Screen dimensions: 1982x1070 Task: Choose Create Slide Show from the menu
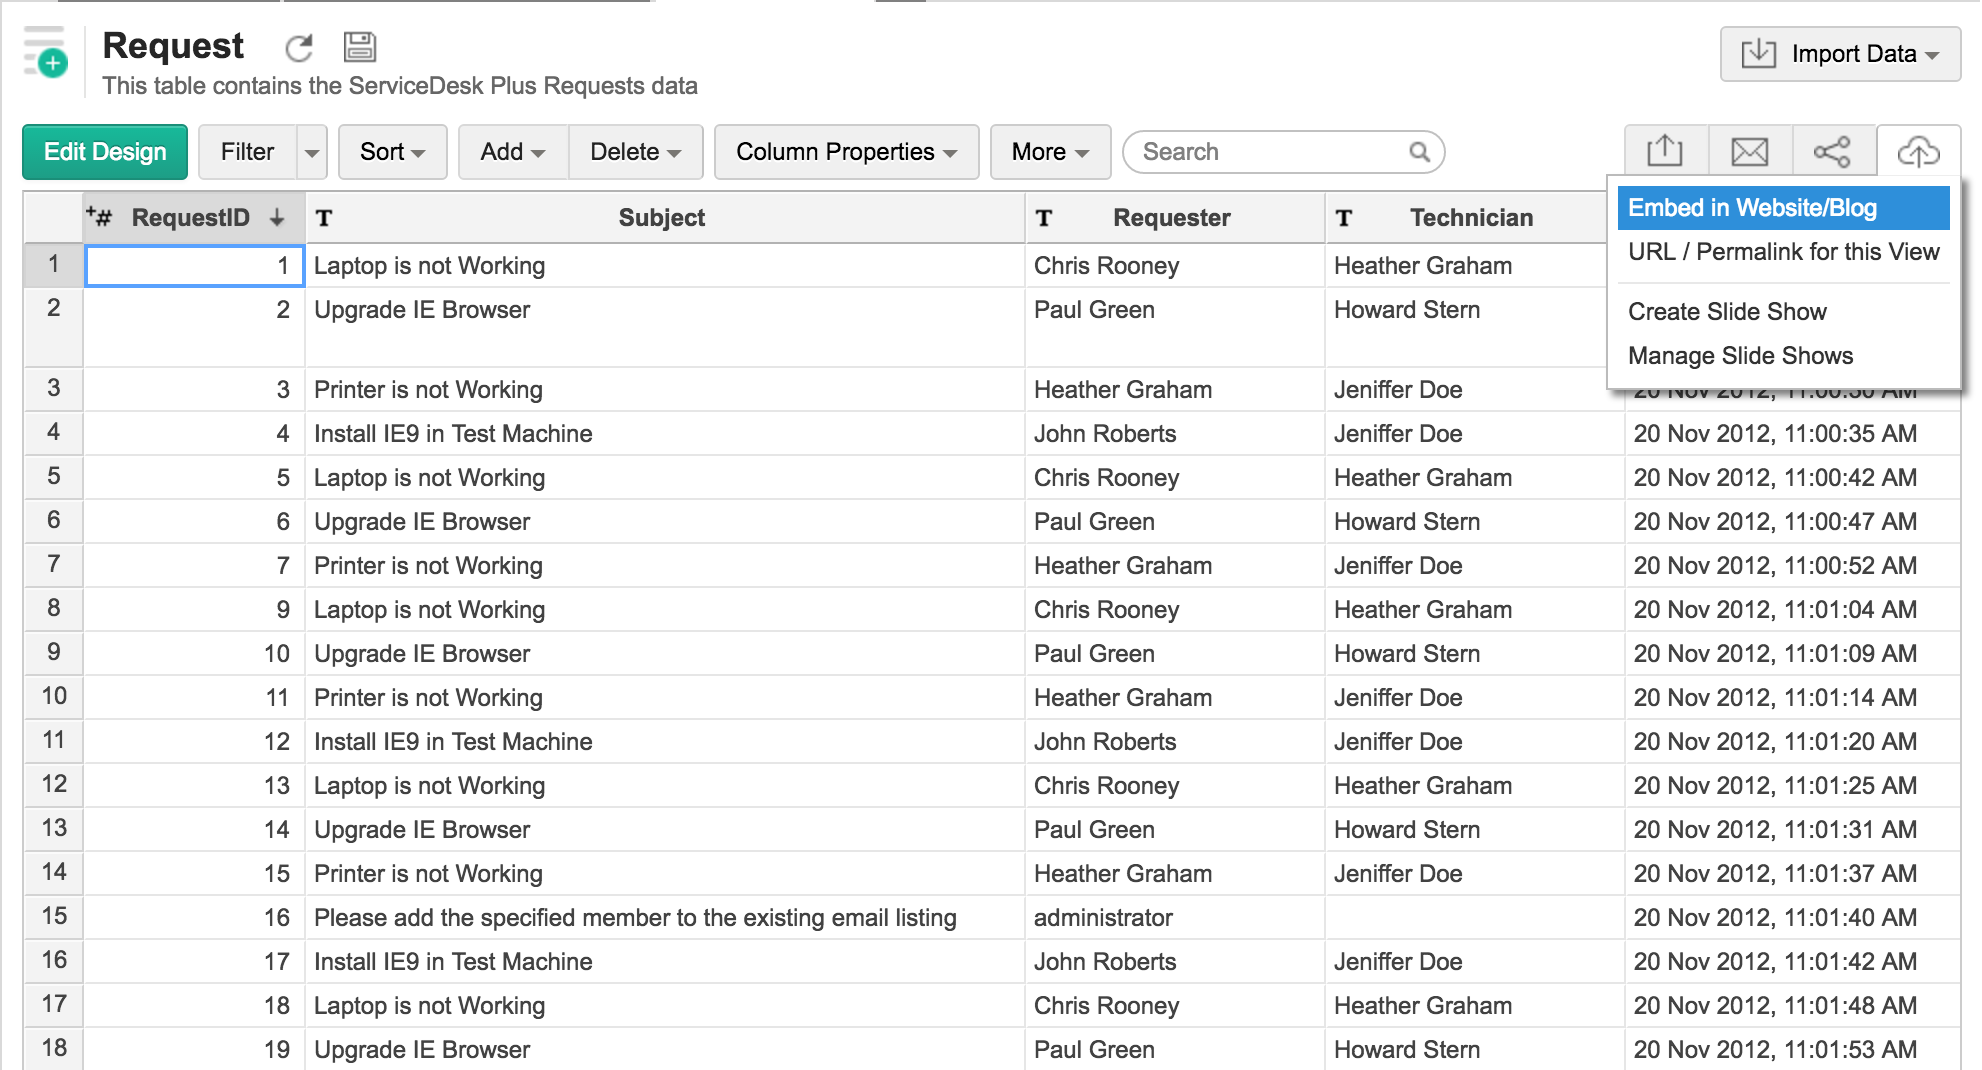(x=1727, y=312)
